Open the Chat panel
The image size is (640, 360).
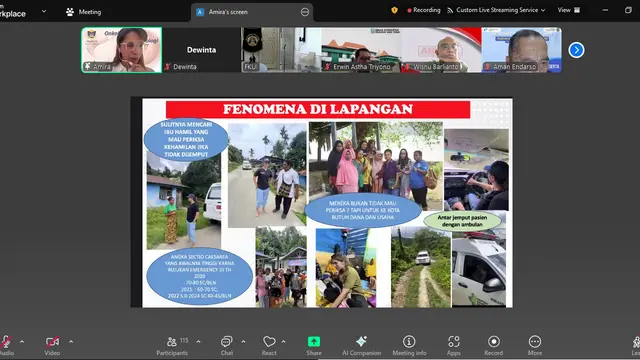coord(227,345)
